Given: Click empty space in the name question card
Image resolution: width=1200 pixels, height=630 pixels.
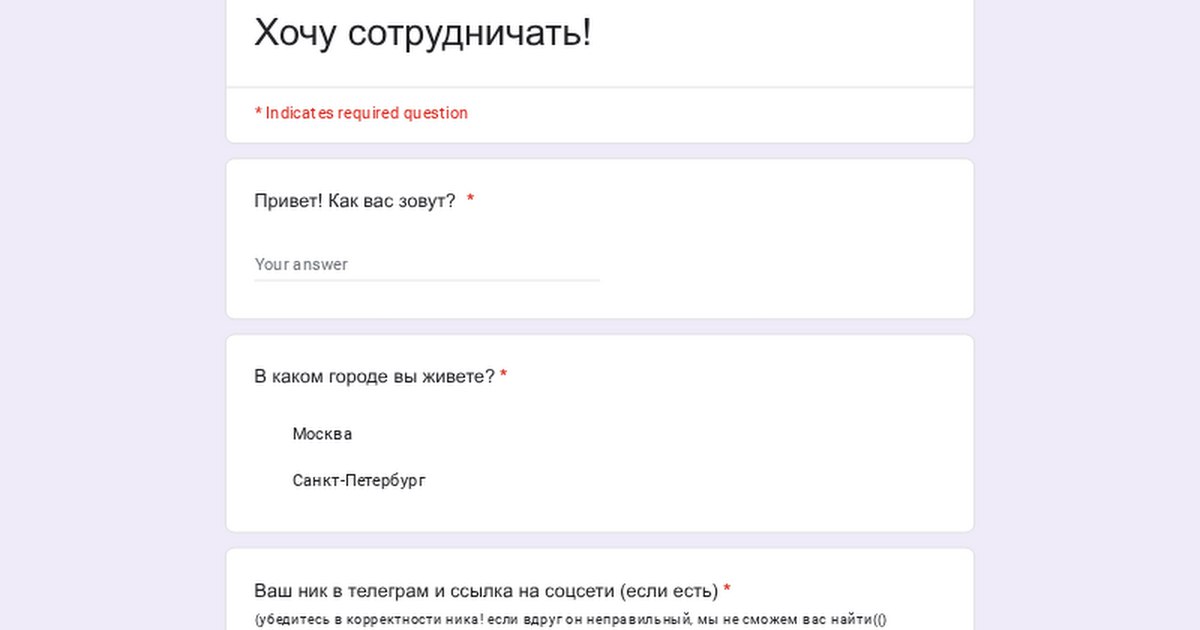Looking at the screenshot, I should (x=780, y=260).
